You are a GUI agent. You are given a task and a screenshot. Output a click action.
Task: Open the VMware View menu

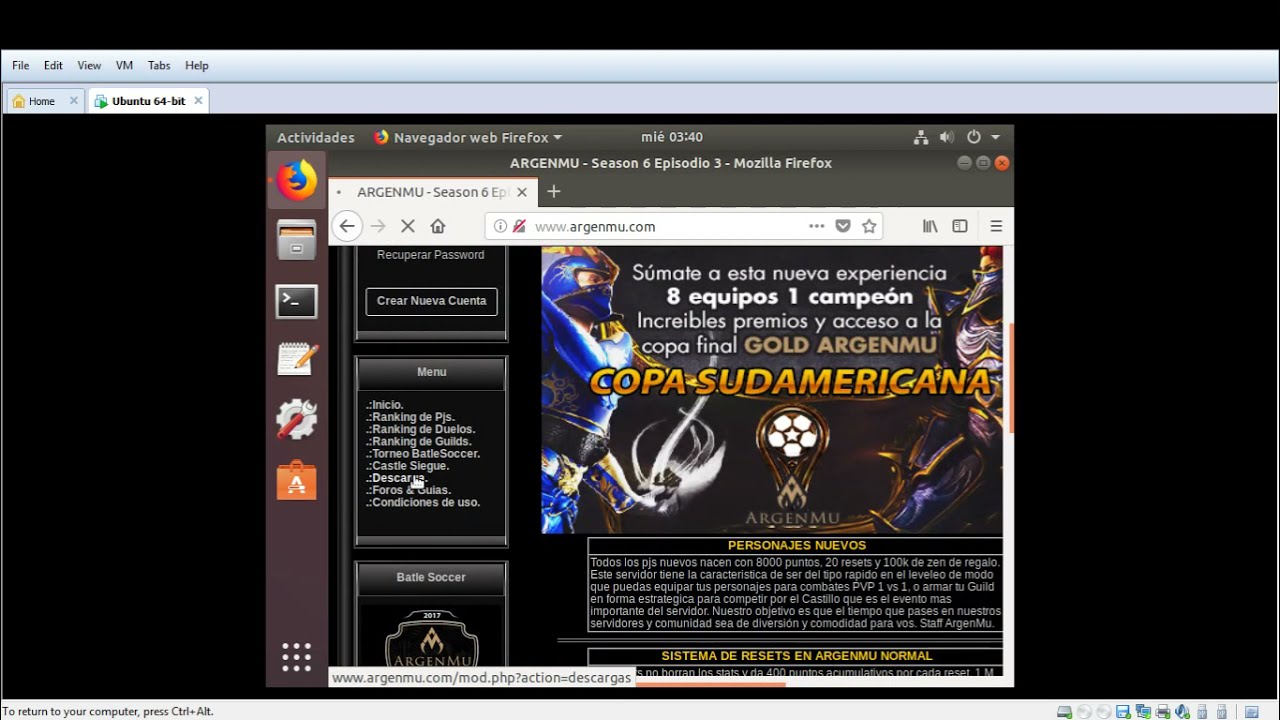pyautogui.click(x=89, y=65)
